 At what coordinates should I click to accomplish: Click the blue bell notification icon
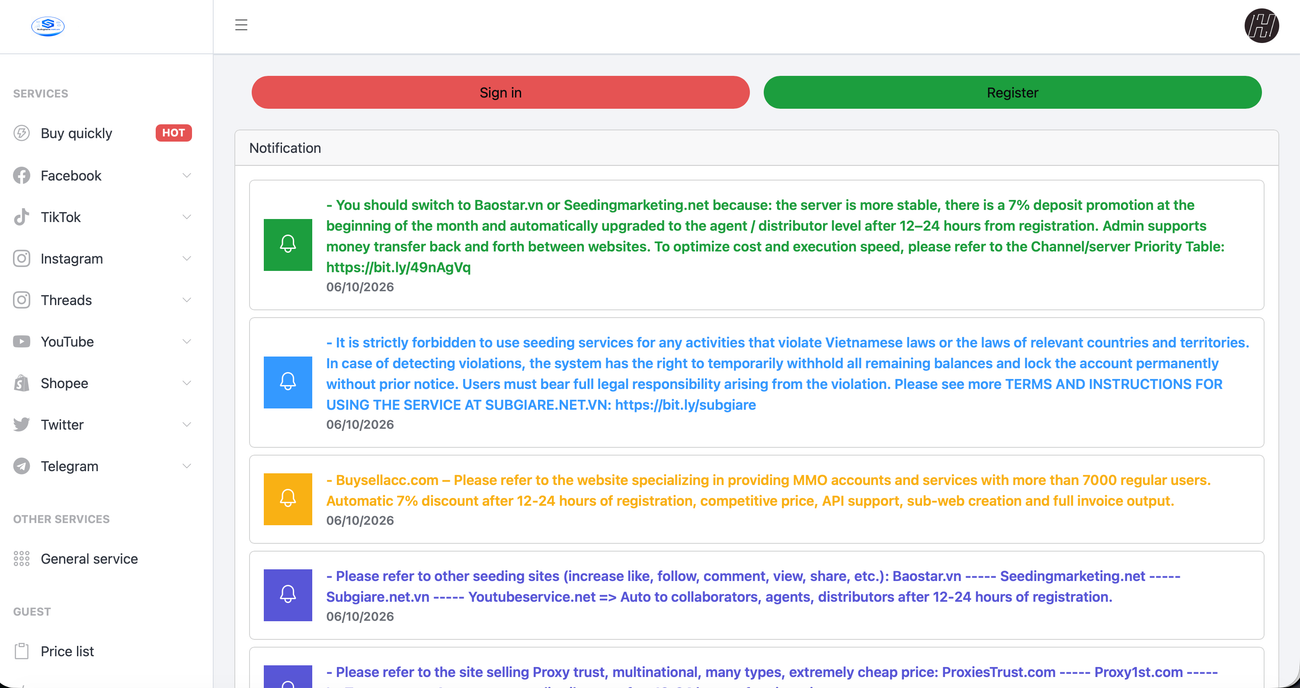[288, 382]
